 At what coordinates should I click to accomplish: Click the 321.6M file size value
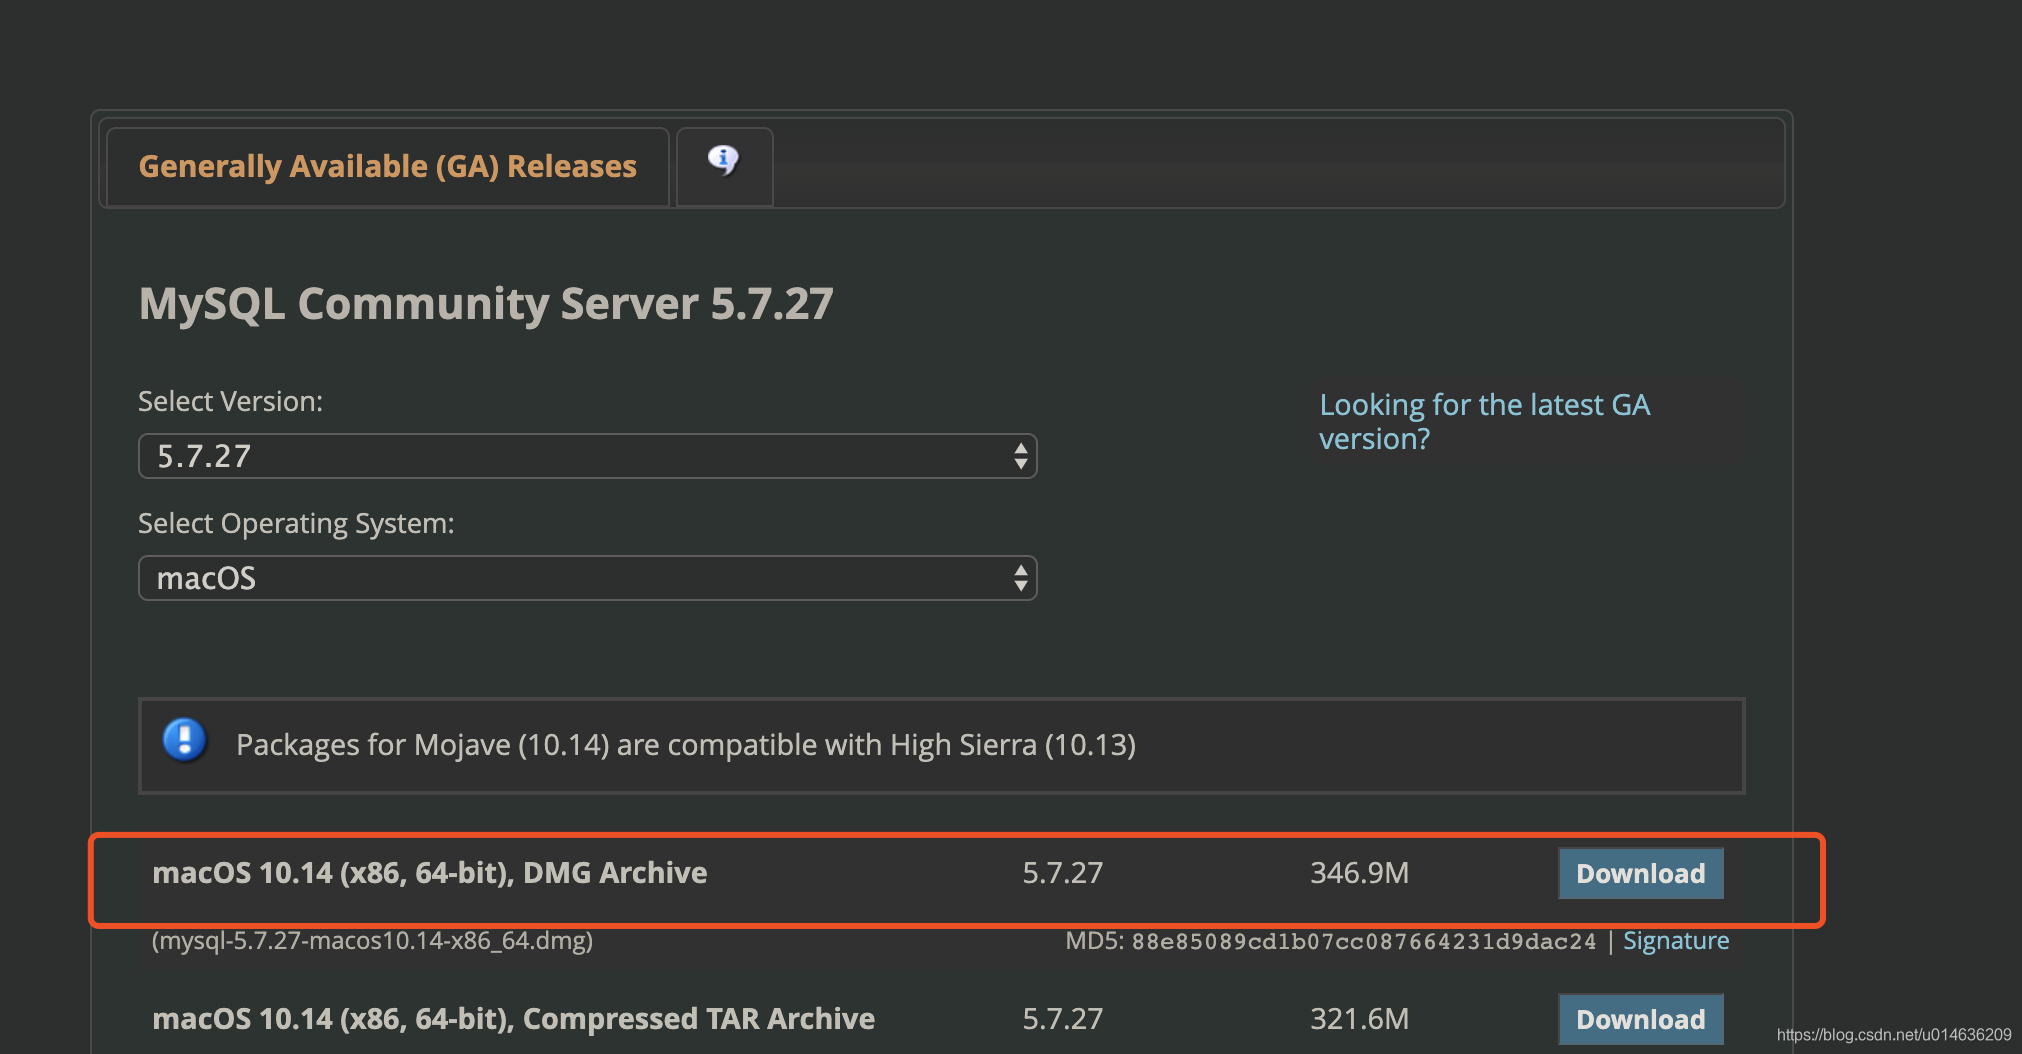(1359, 1019)
